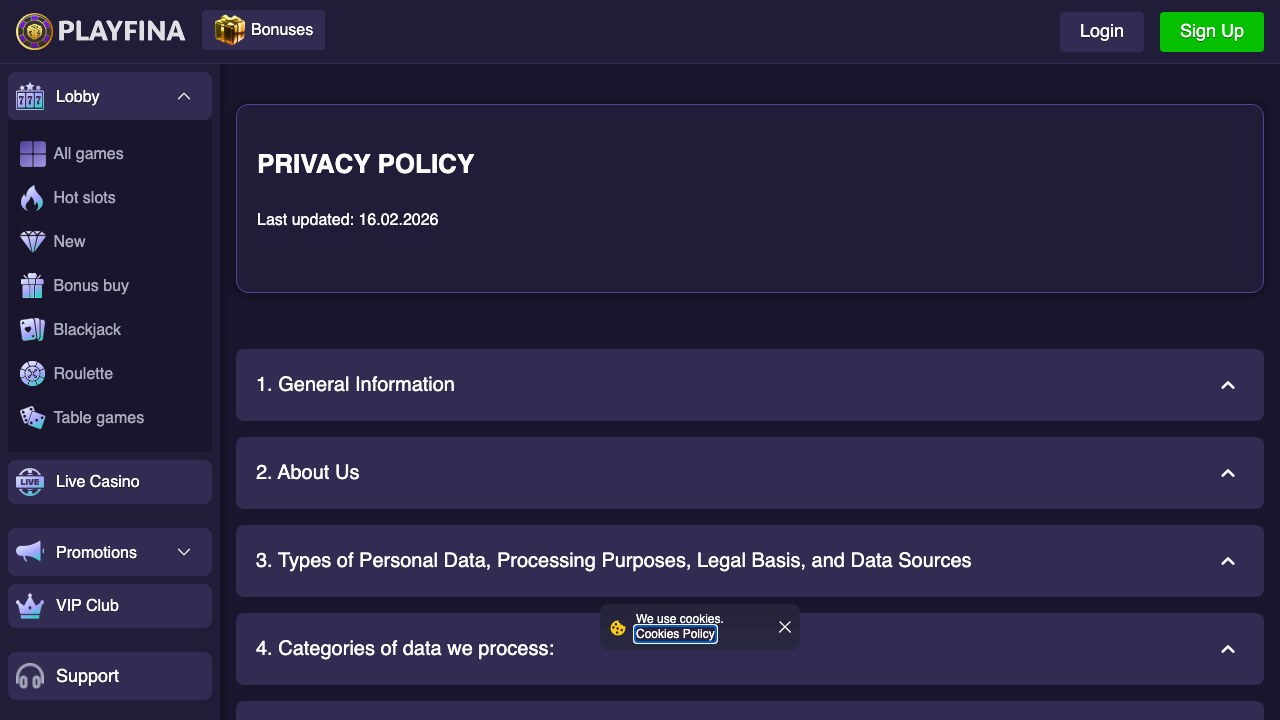
Task: Open the VIP Club page
Action: pos(110,606)
